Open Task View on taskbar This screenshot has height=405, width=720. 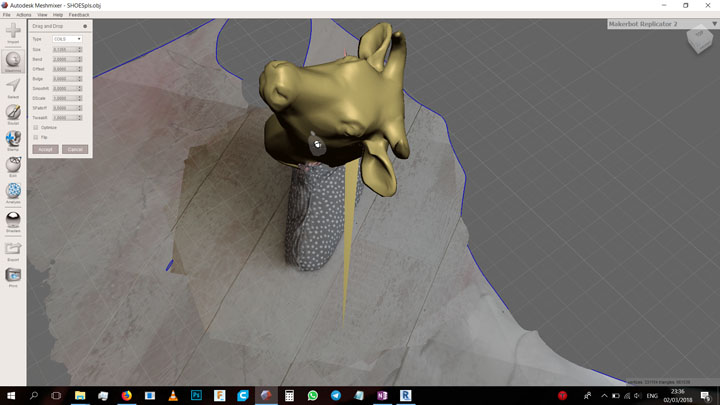(56, 395)
